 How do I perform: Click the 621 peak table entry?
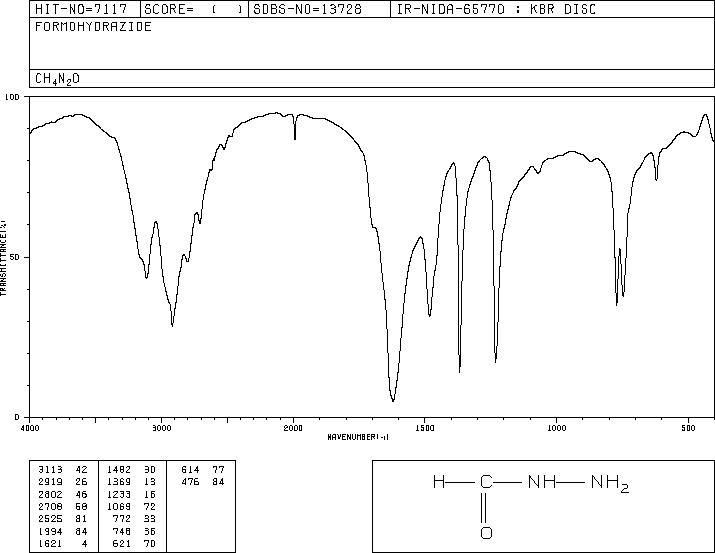(x=135, y=544)
